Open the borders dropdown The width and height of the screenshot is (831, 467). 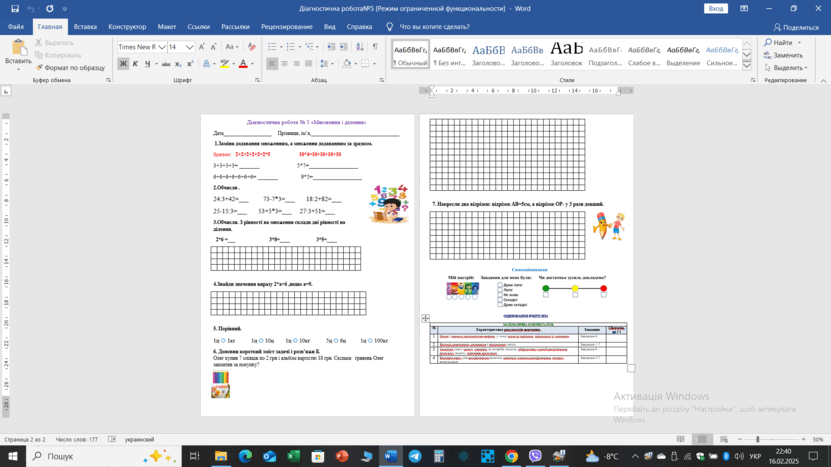pyautogui.click(x=374, y=64)
